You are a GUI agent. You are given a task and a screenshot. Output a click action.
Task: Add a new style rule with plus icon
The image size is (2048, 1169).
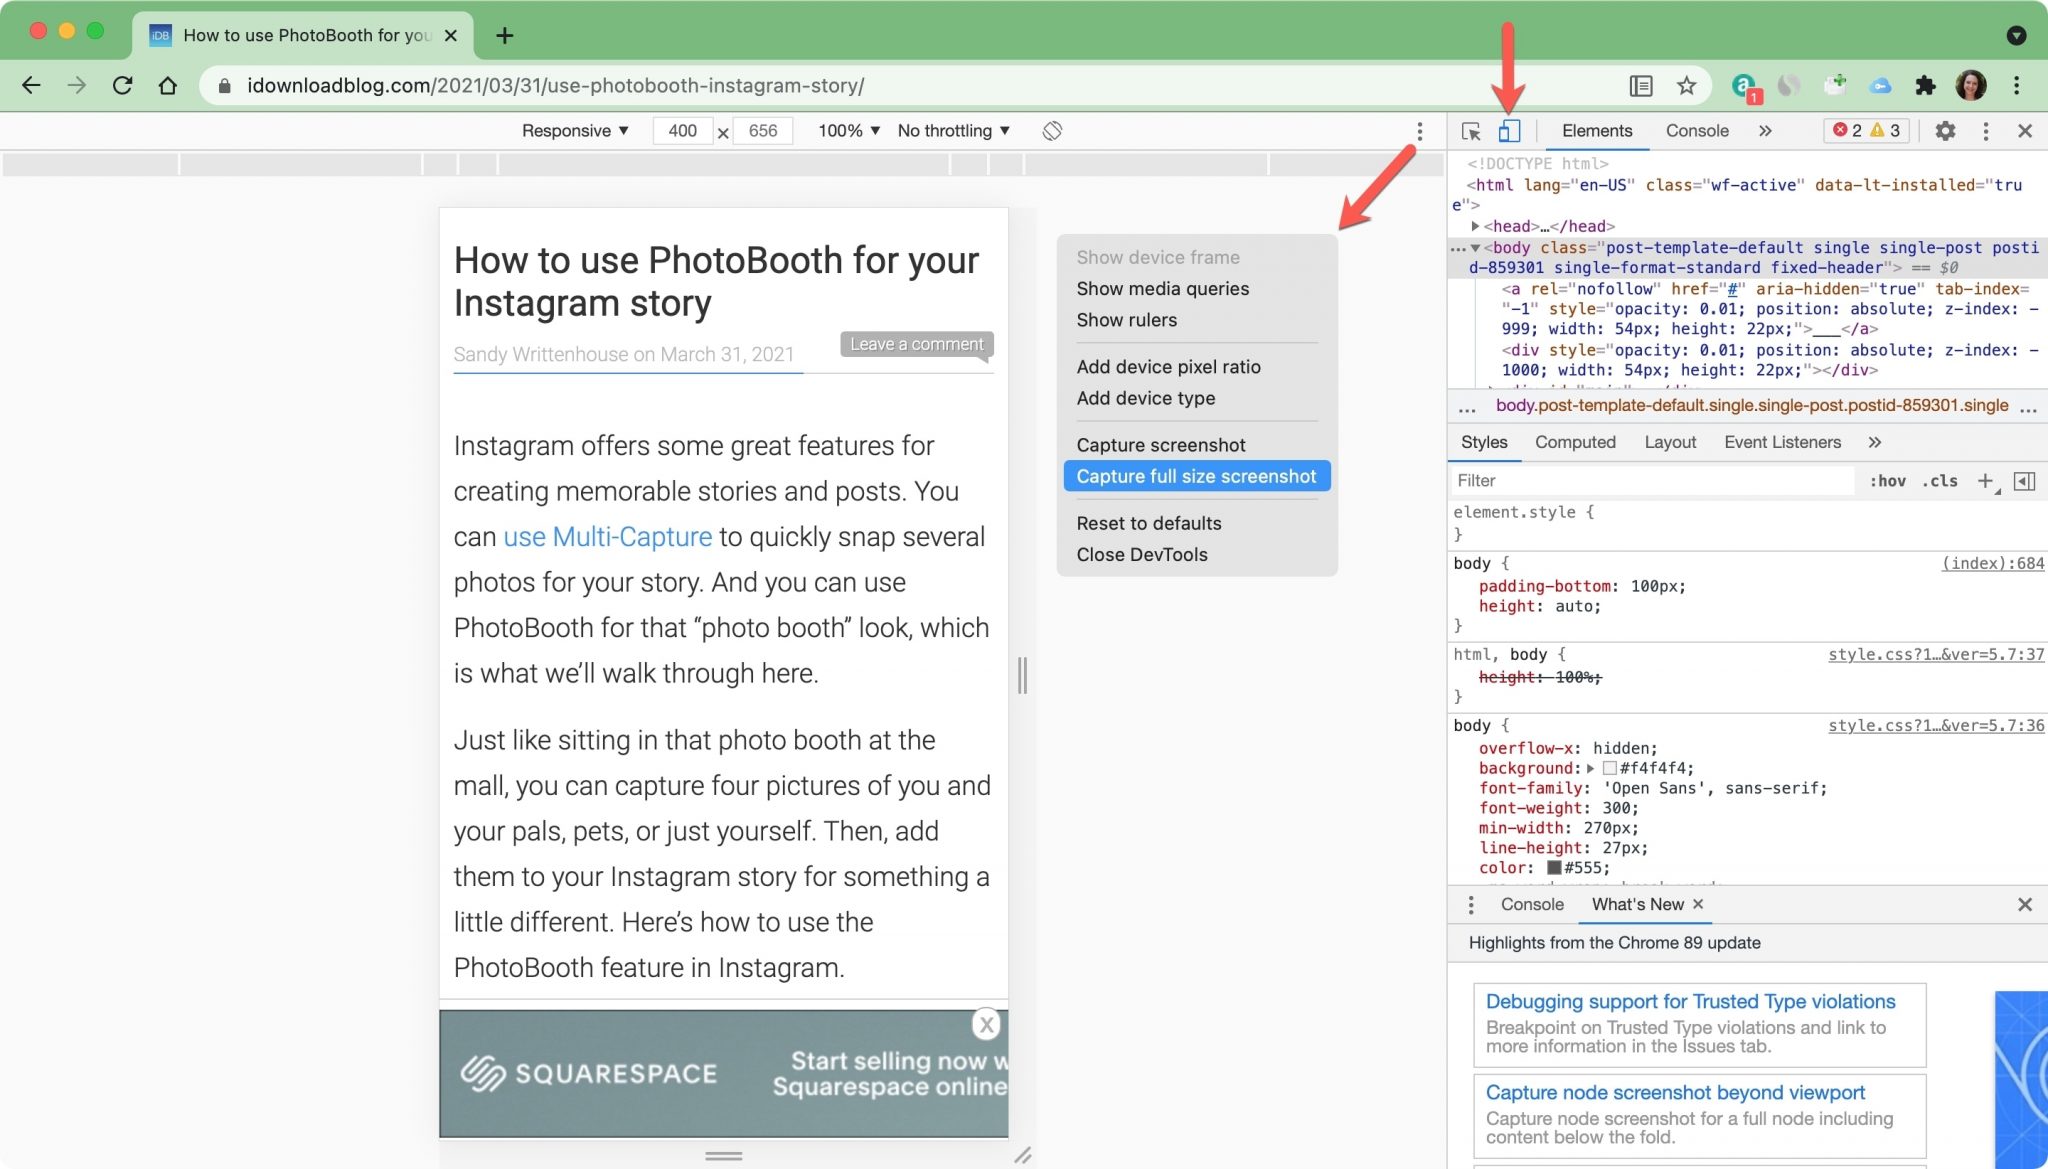(x=1986, y=481)
